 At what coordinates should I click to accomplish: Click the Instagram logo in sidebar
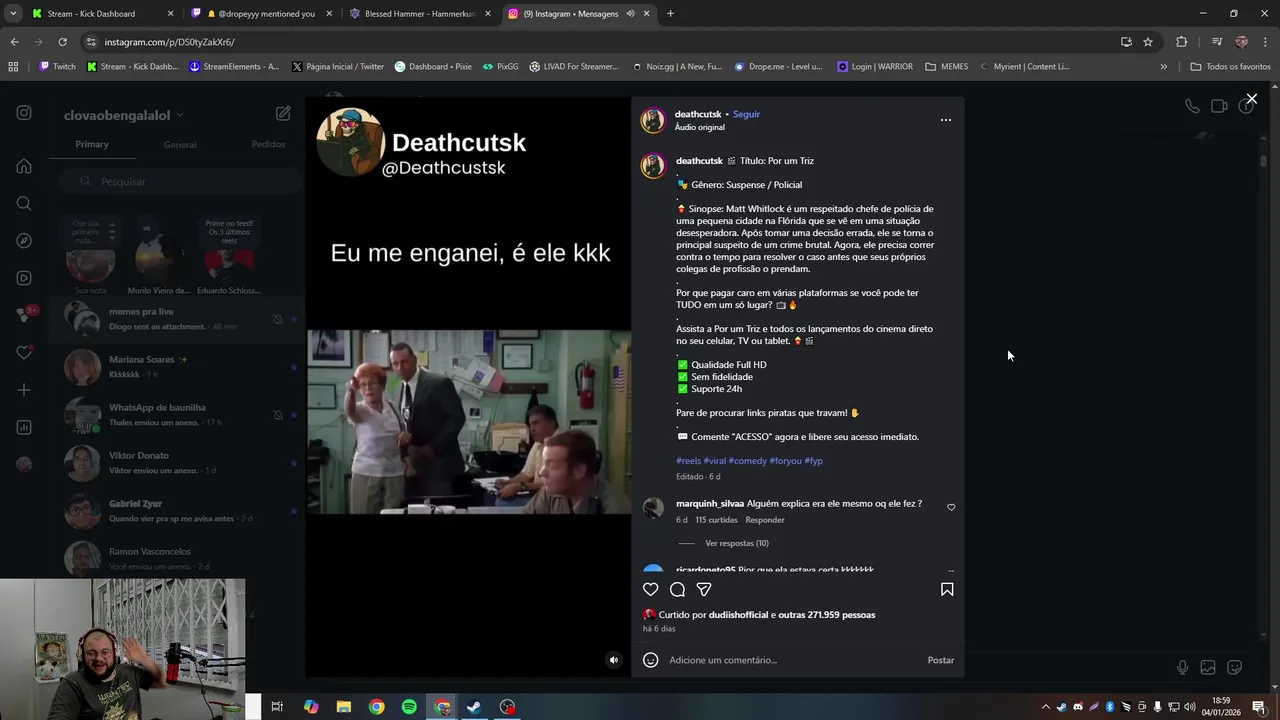coord(24,113)
